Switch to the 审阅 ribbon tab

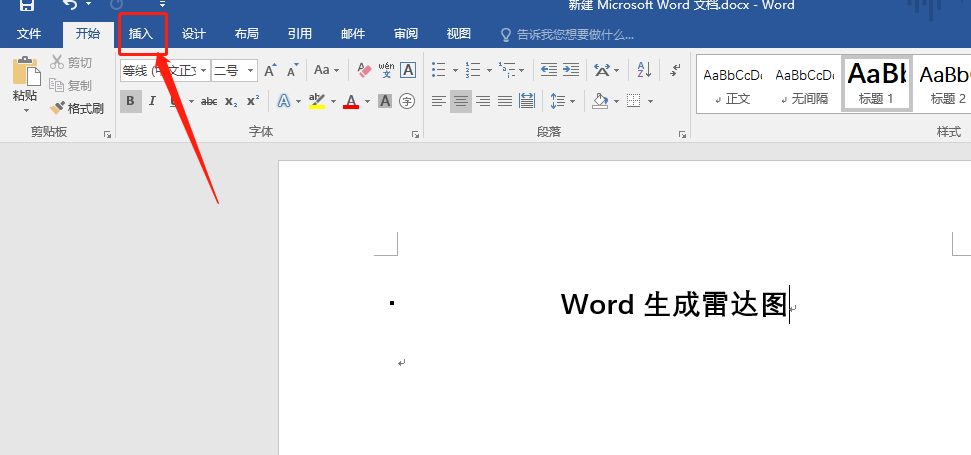(x=406, y=34)
